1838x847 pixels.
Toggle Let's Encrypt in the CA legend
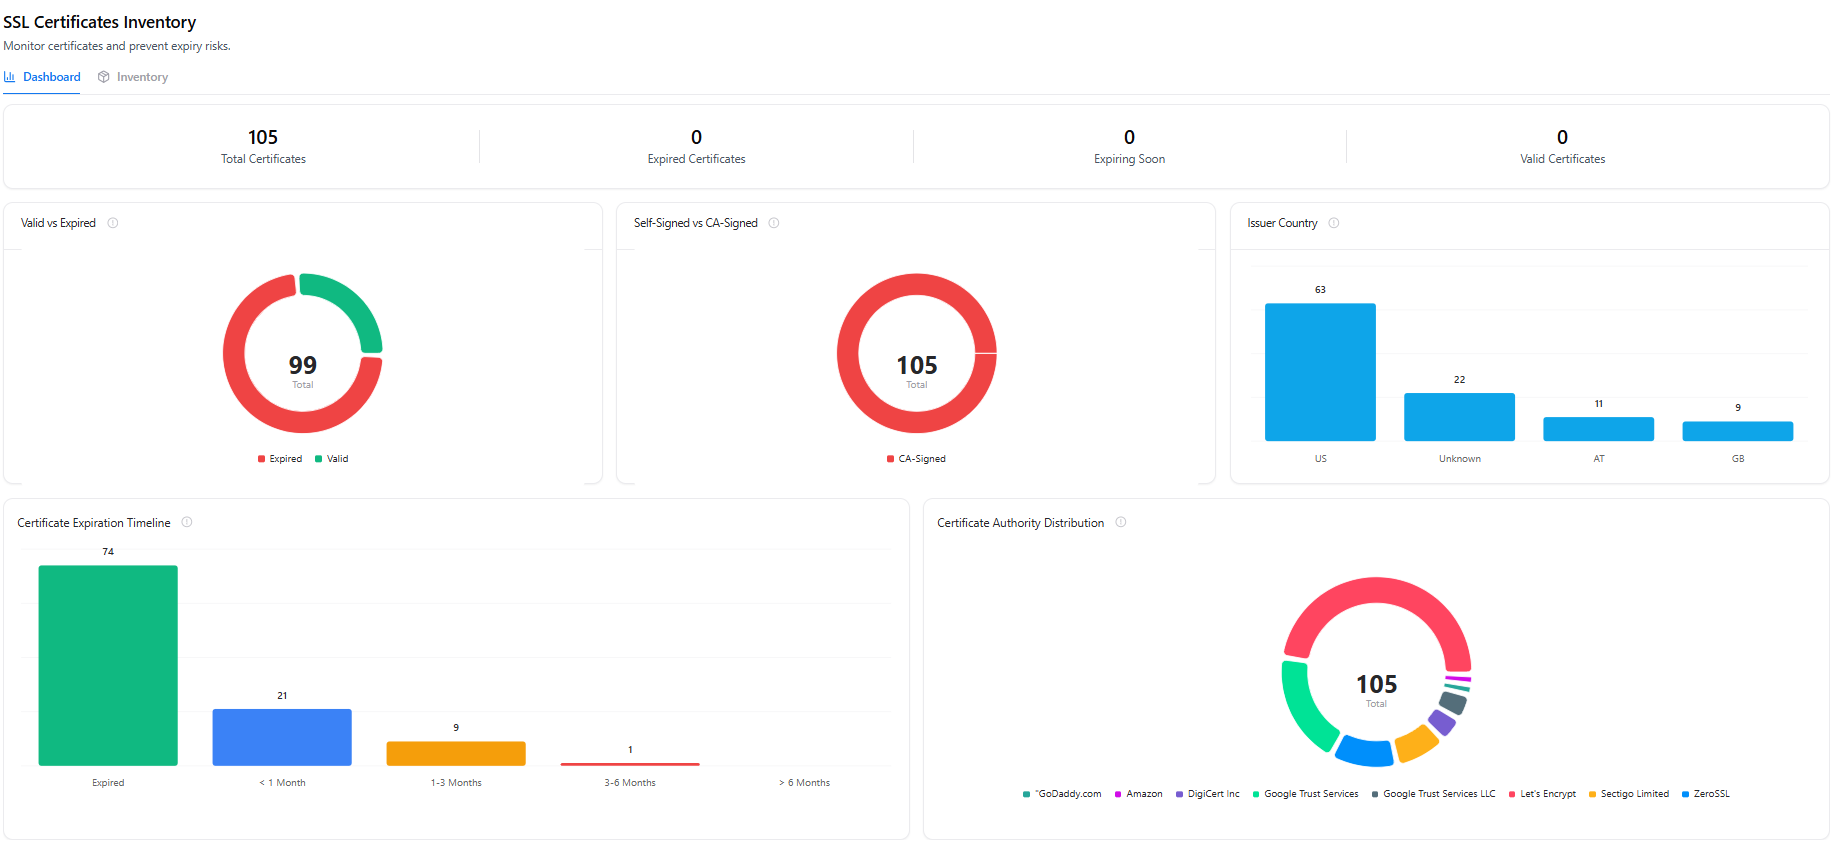coord(1547,794)
